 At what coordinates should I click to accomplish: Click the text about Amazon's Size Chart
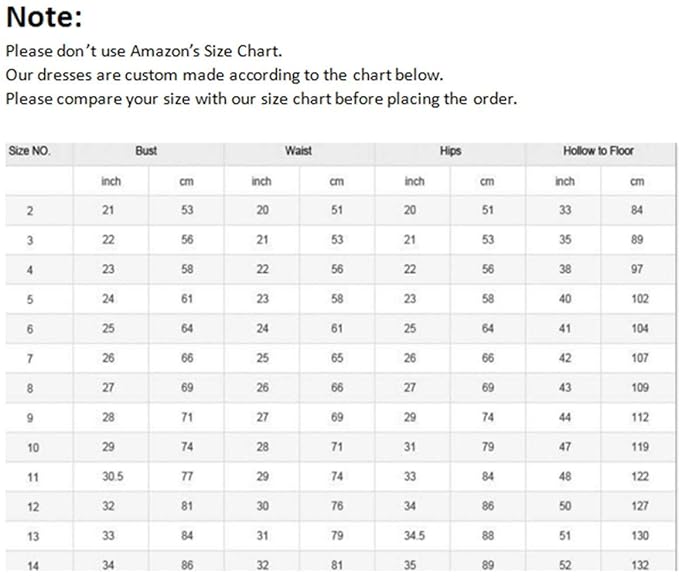[144, 51]
